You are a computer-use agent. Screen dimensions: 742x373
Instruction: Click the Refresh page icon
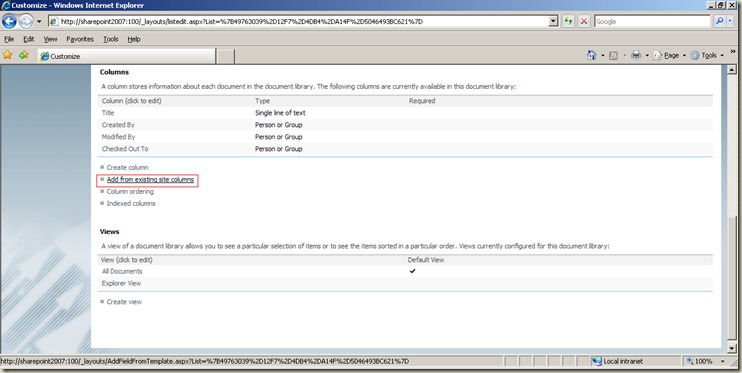568,21
